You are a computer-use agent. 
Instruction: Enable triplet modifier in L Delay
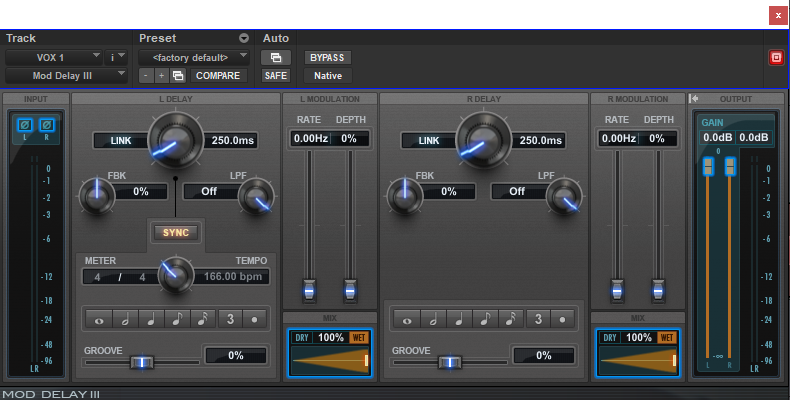(230, 319)
